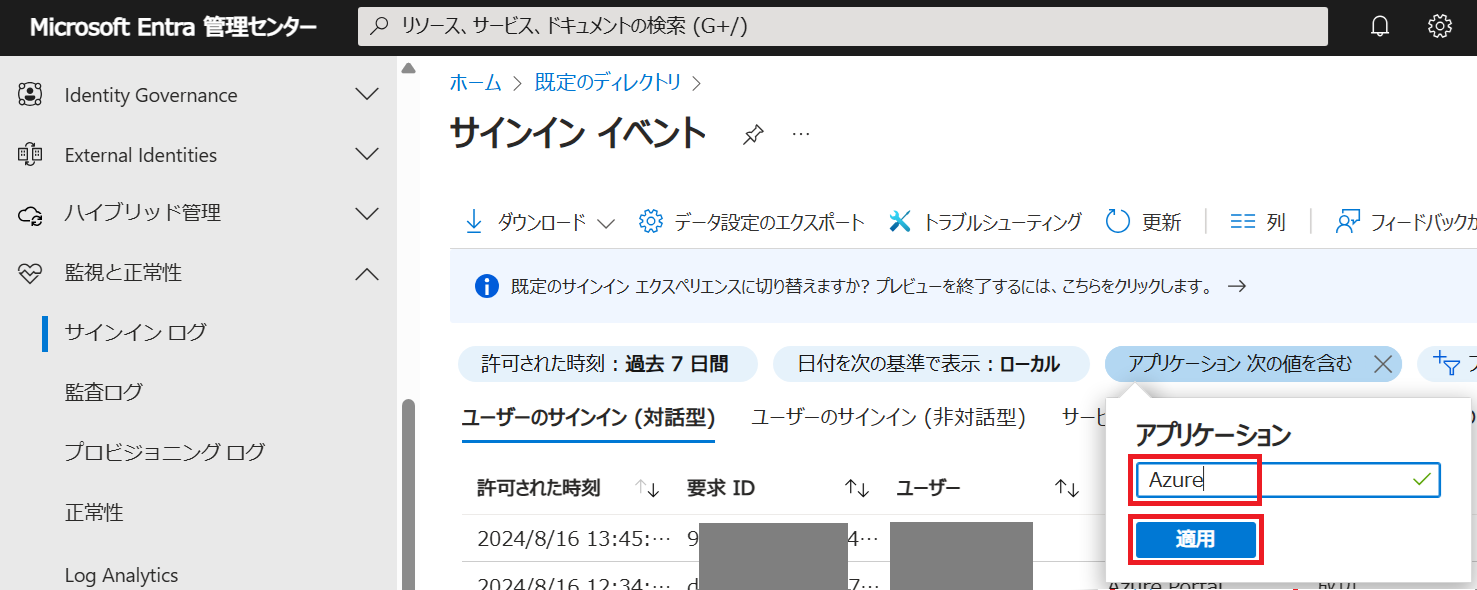The width and height of the screenshot is (1477, 590).
Task: Expand the Identity Governance section
Action: [x=367, y=95]
